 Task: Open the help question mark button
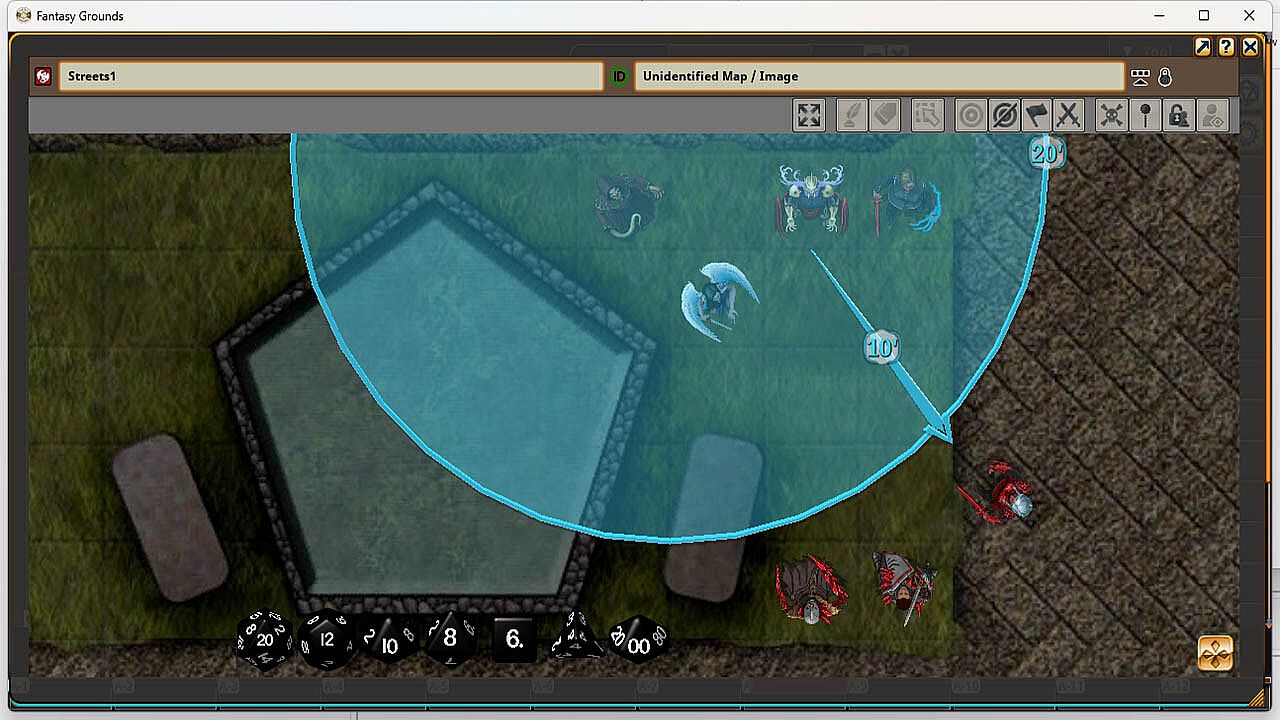(1226, 47)
